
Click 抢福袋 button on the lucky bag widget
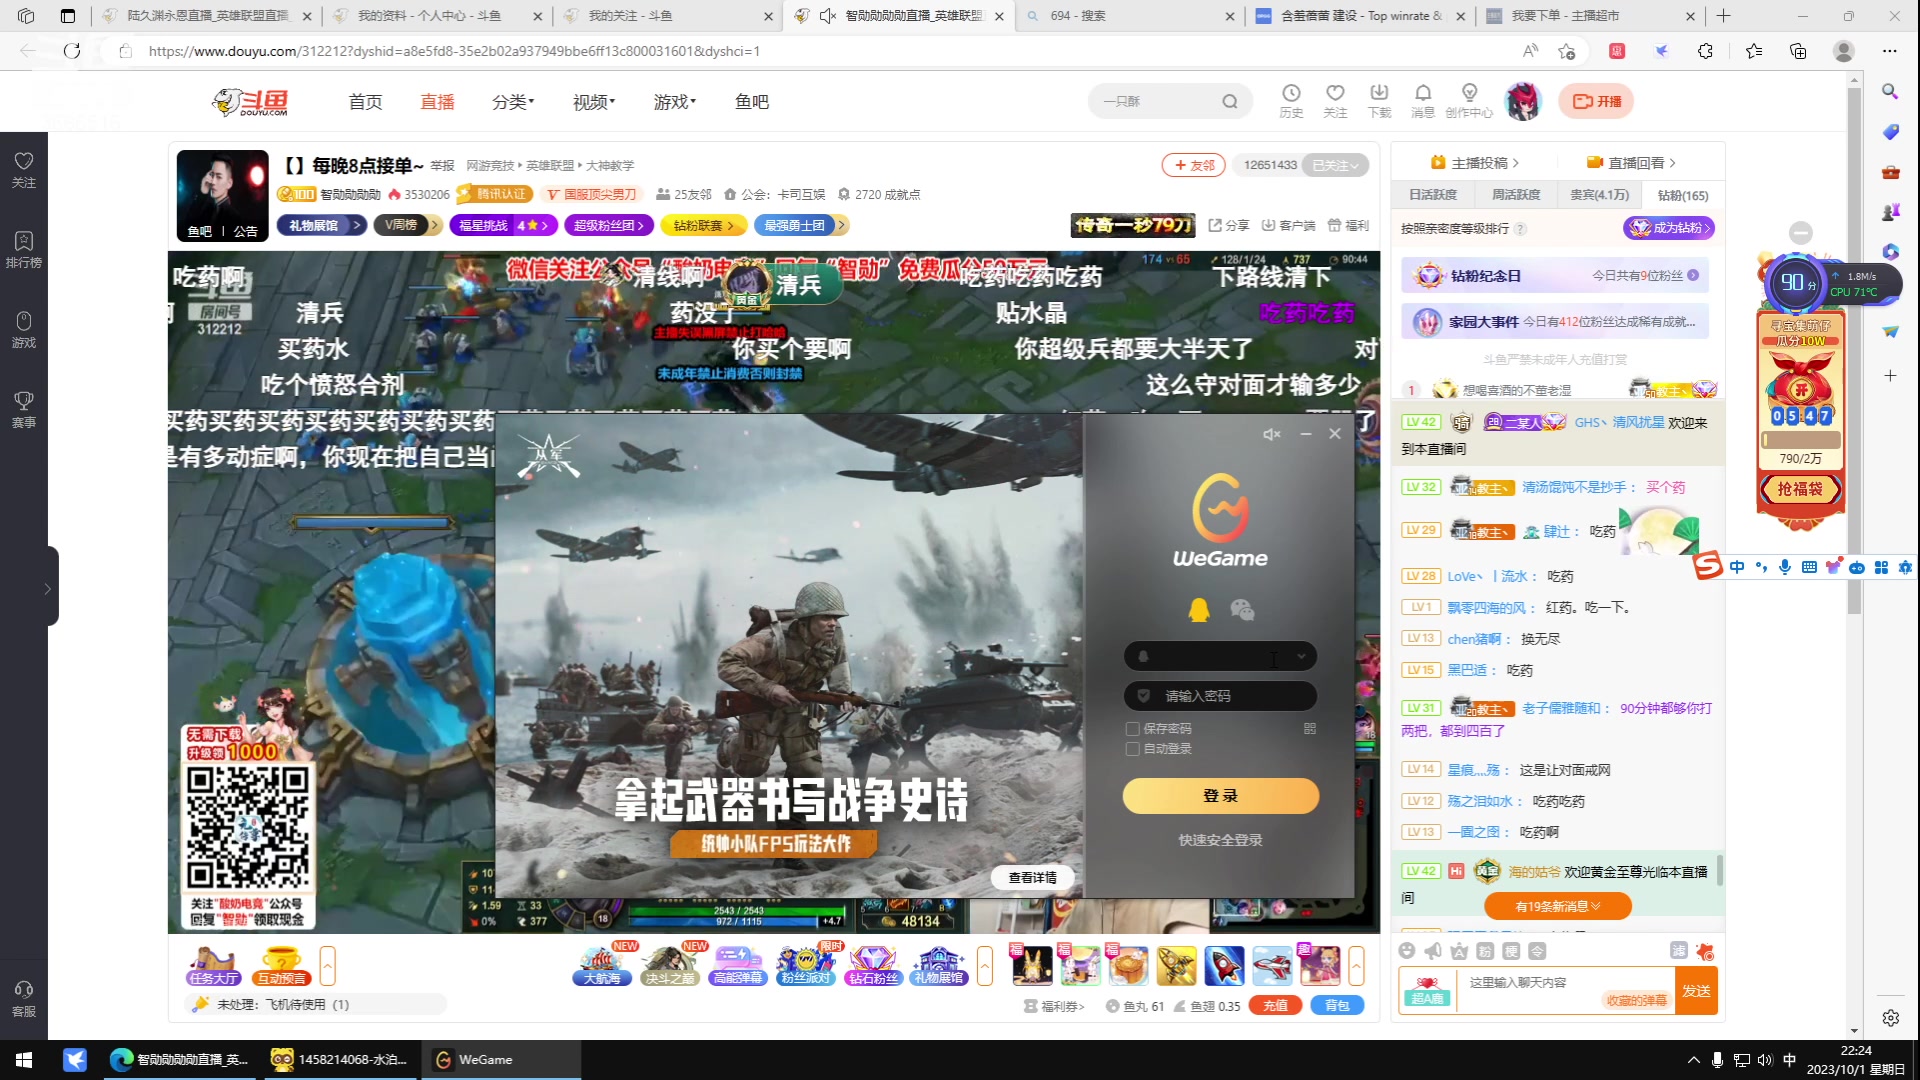tap(1800, 489)
